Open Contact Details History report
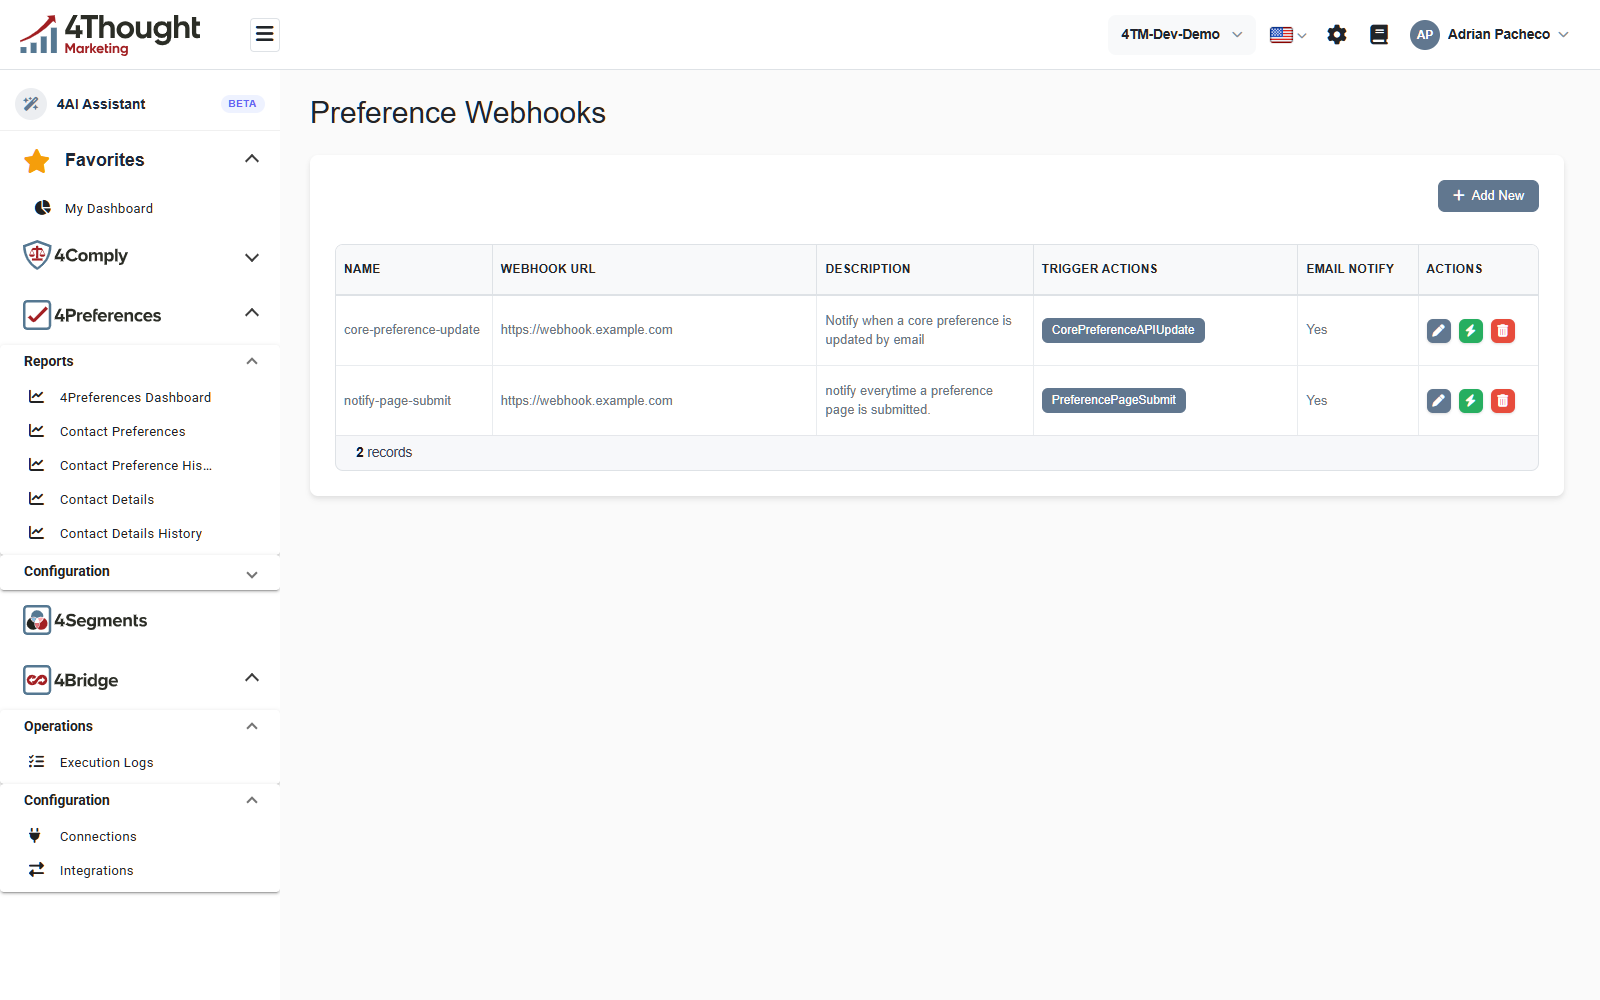This screenshot has width=1600, height=1000. click(x=131, y=533)
